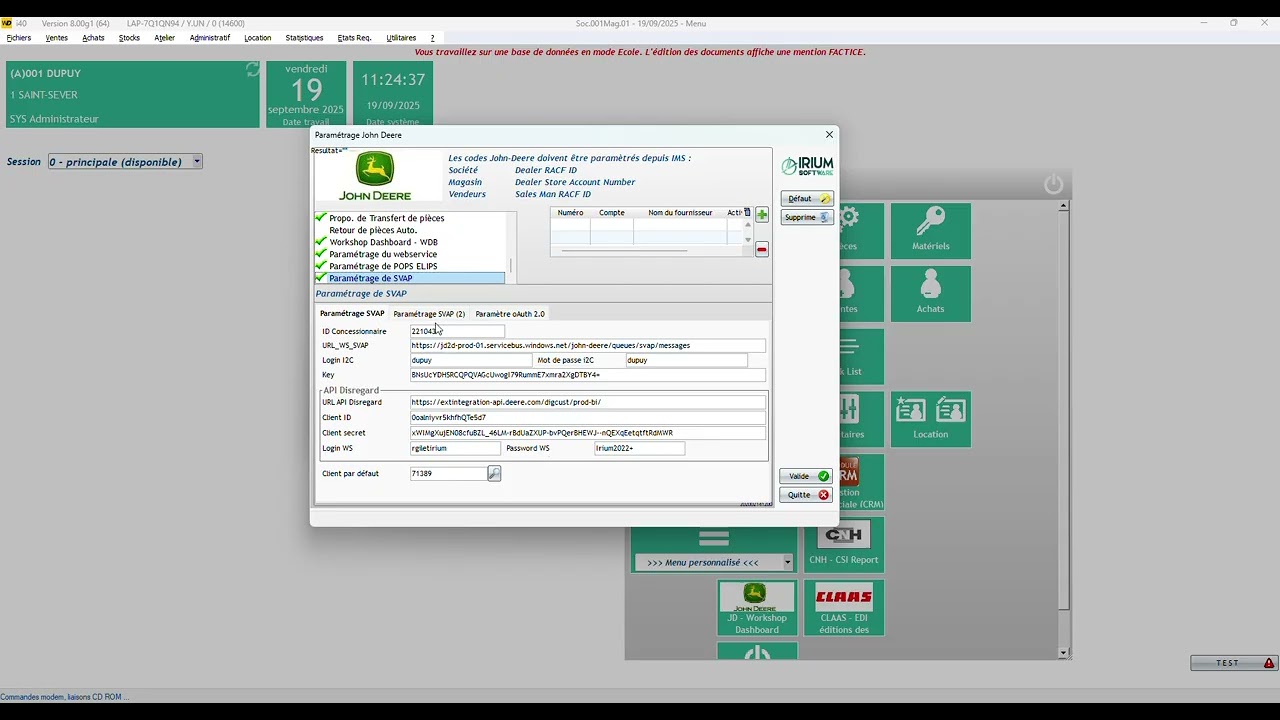
Task: Click the refresh icon on DUPUY panel
Action: (253, 70)
